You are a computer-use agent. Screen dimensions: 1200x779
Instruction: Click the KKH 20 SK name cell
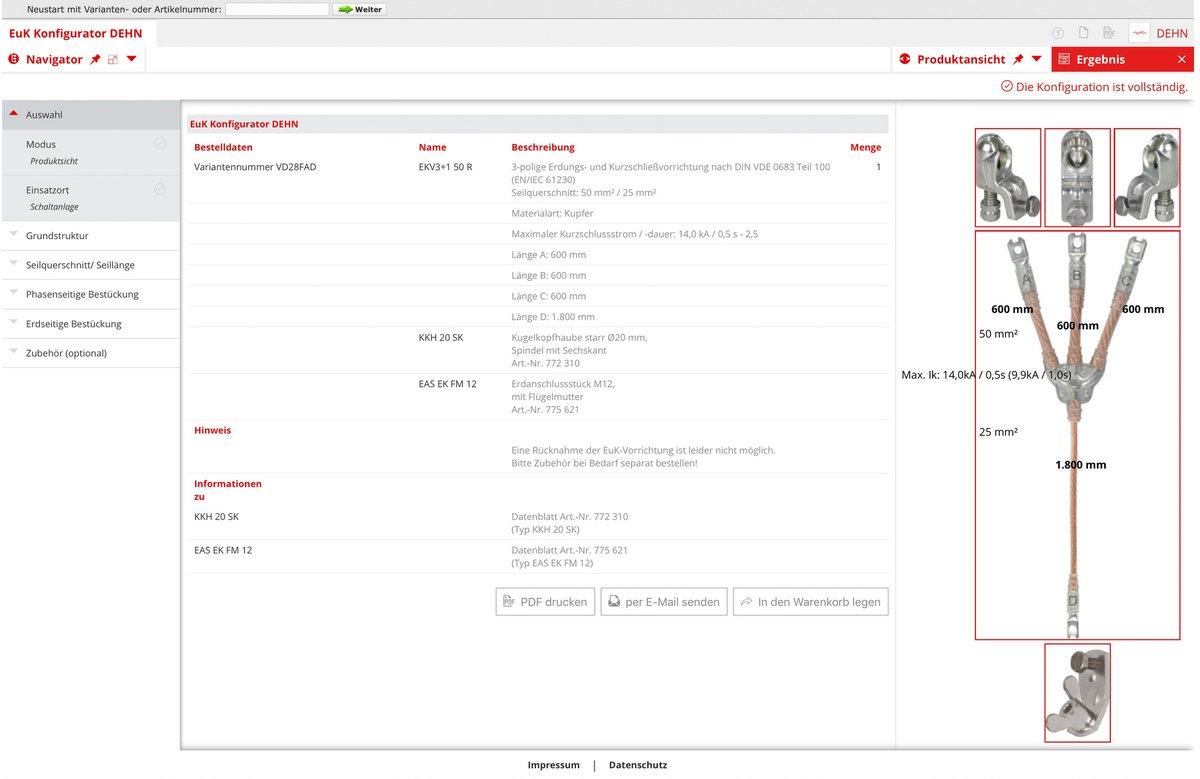pos(441,338)
